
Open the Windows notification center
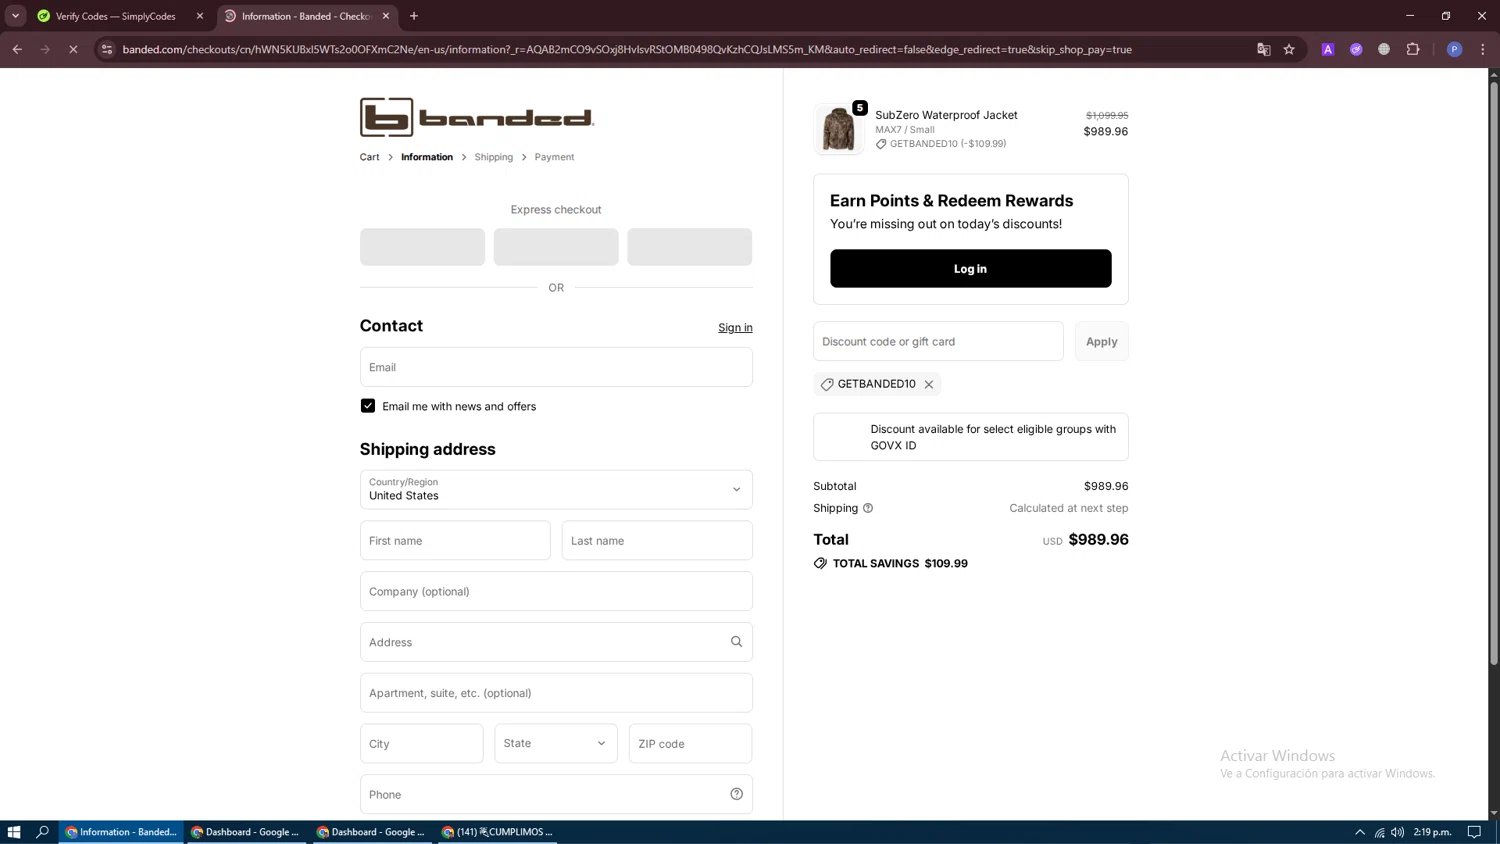tap(1474, 832)
